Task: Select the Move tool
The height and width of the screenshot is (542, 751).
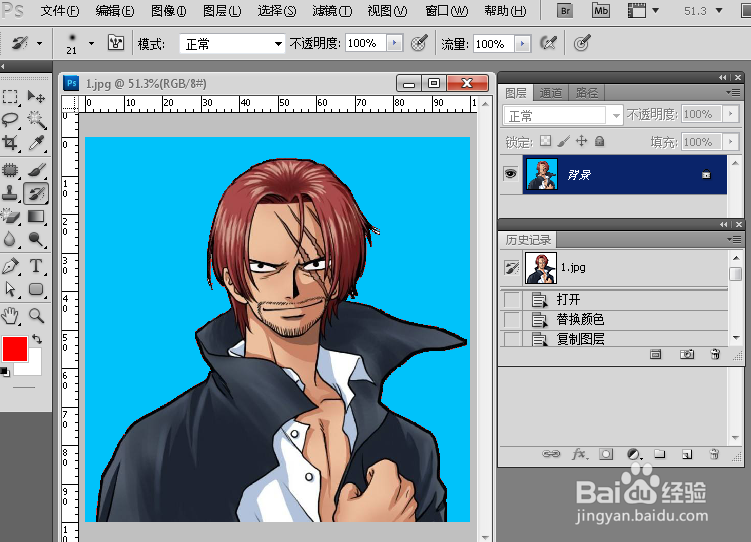Action: [36, 96]
